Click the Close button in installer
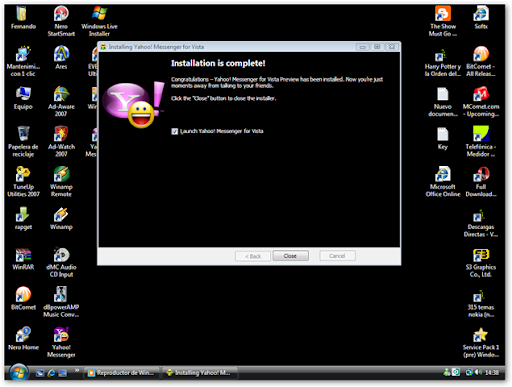This screenshot has width=512, height=387. [290, 256]
